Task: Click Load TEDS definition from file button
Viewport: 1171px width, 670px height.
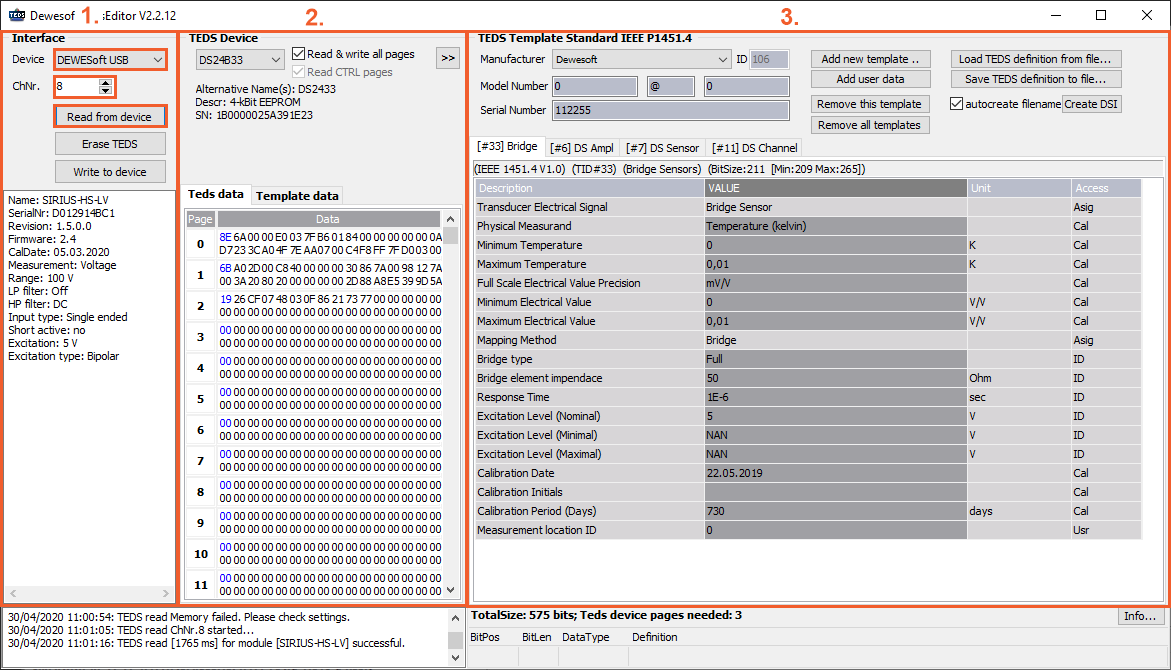Action: [x=1035, y=59]
